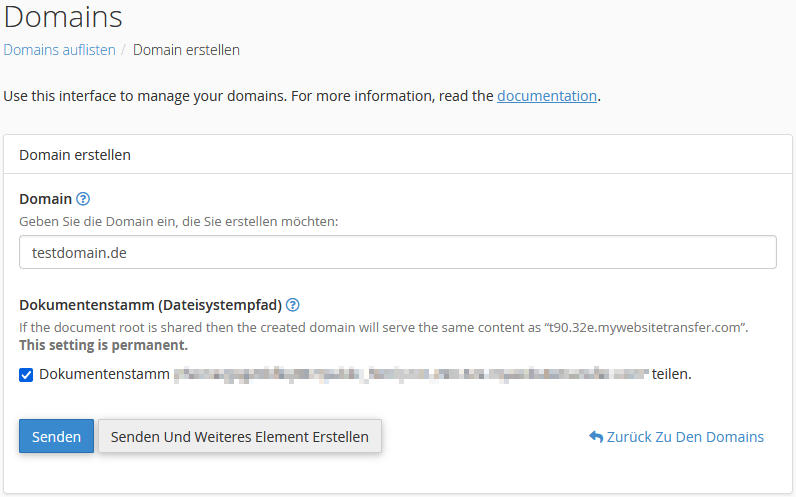Viewport: 796px width, 497px height.
Task: Click the Dokumentenstamm (Dateisystempfad) heading label
Action: 150,305
